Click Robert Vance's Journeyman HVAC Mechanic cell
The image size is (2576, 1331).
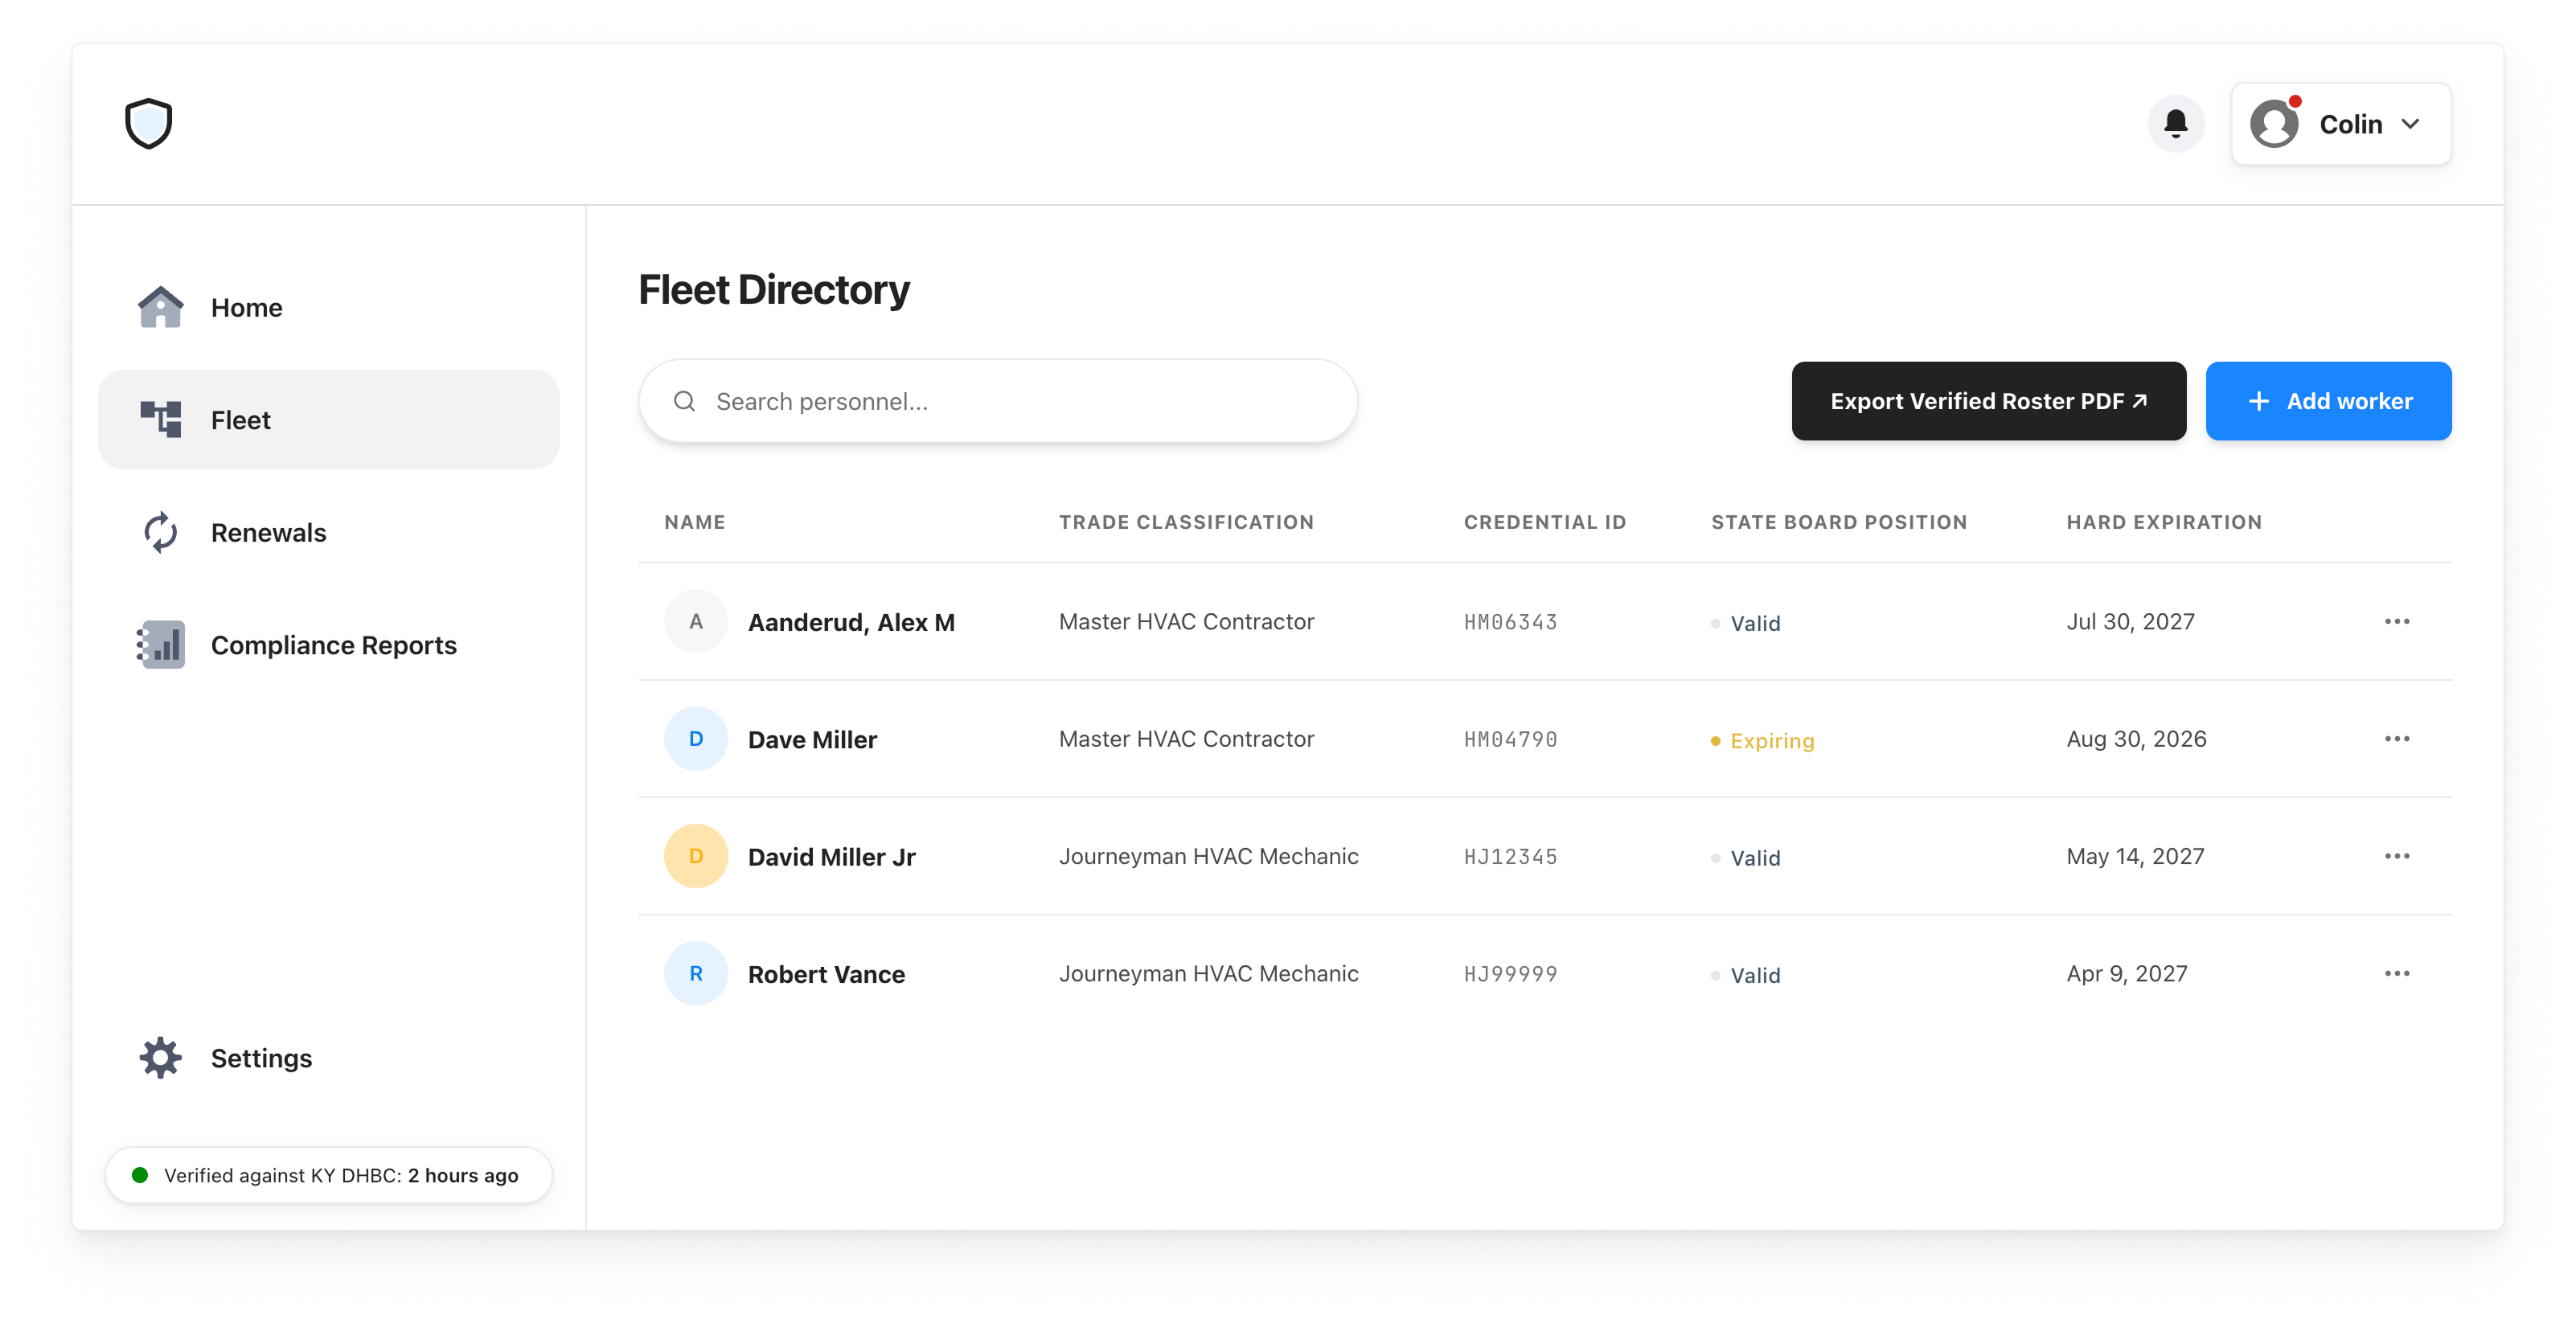[x=1208, y=973]
